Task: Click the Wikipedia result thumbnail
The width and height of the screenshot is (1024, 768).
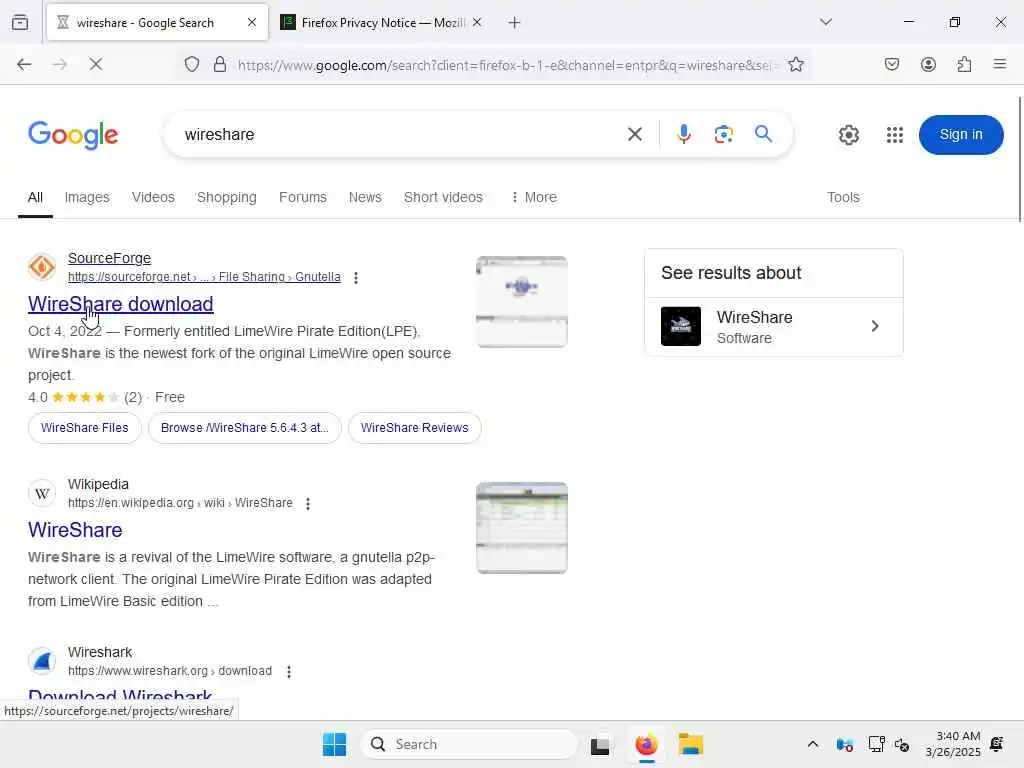Action: (x=522, y=528)
